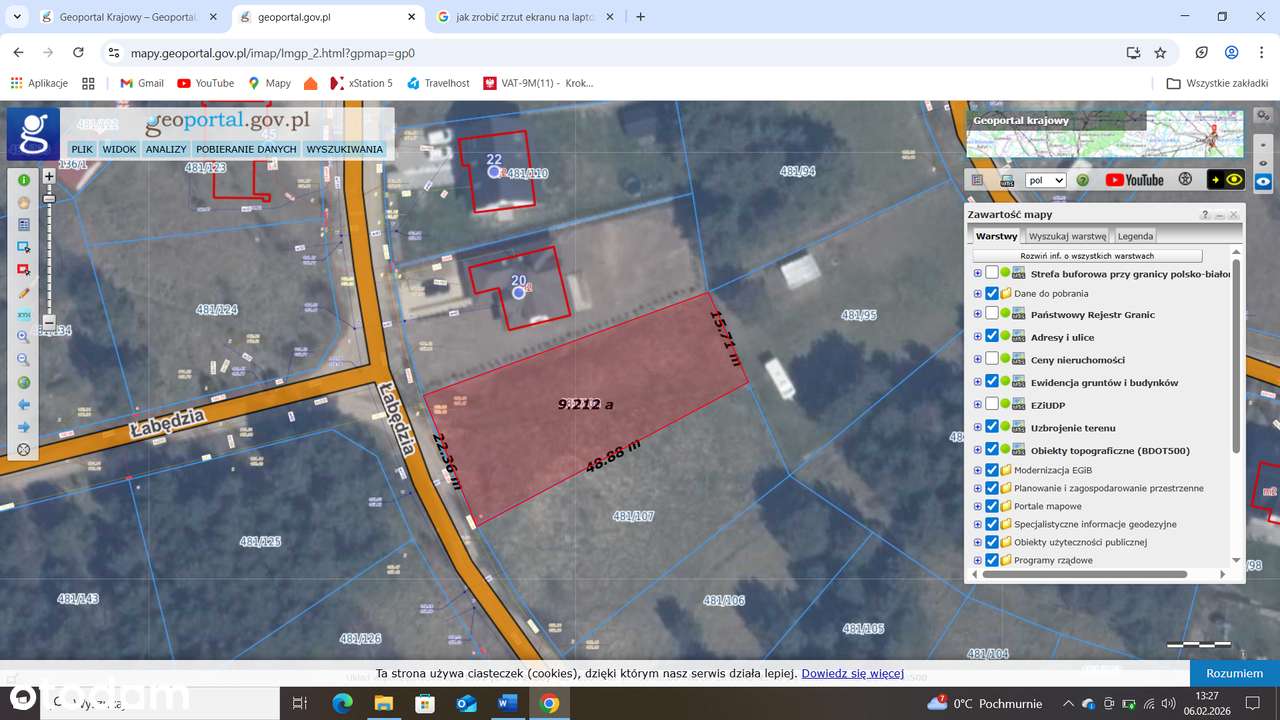Open the pol language dropdown
Viewport: 1280px width, 720px height.
click(x=1046, y=181)
